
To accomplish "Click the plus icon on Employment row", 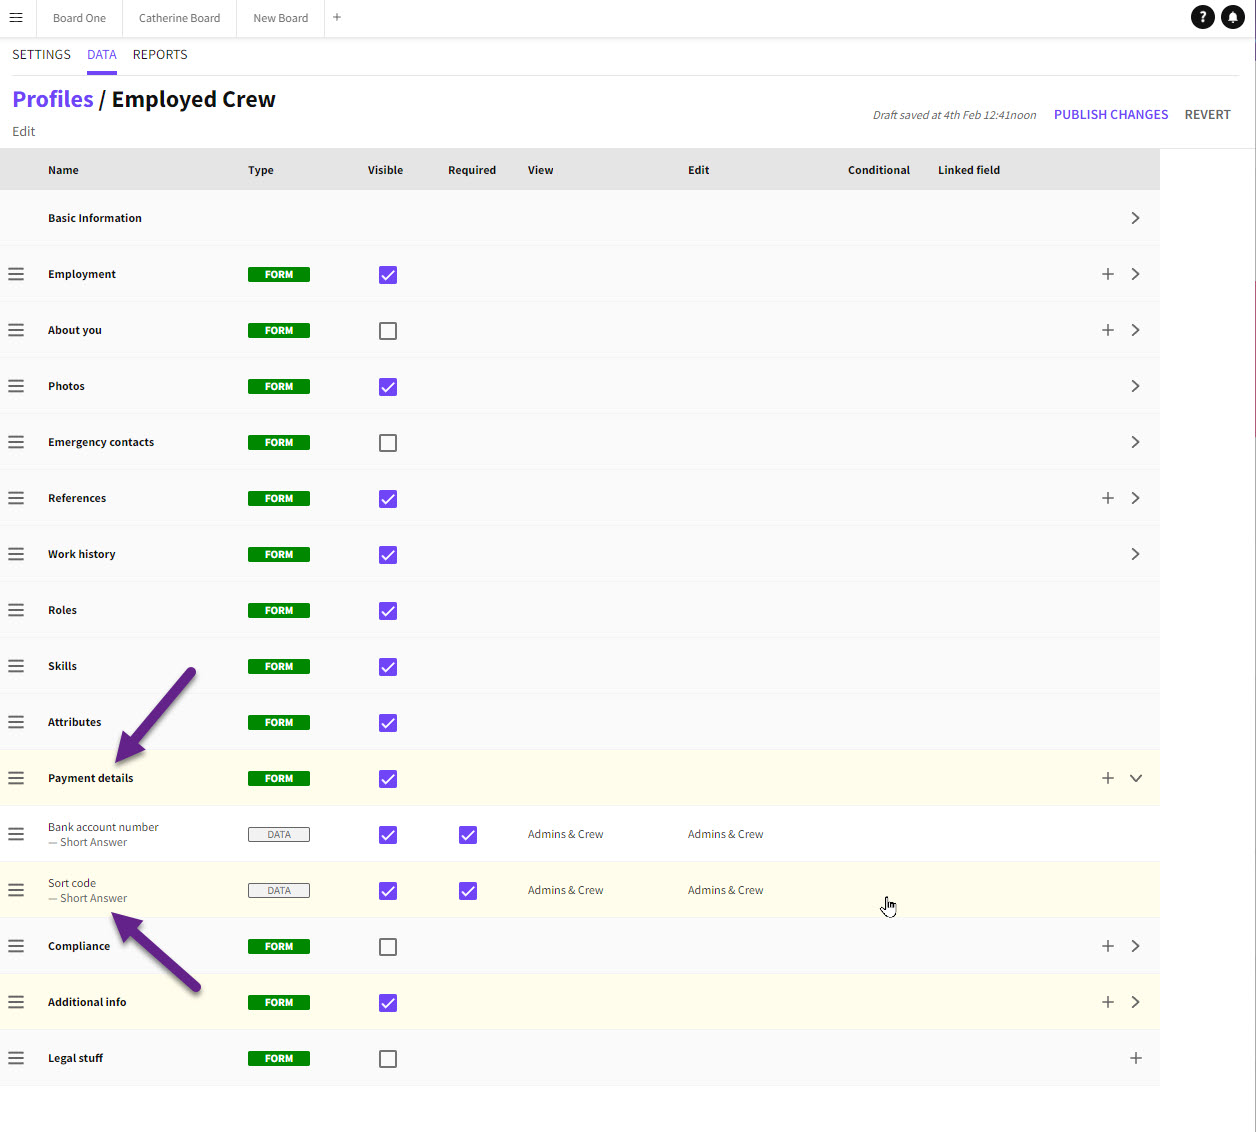I will pos(1108,274).
